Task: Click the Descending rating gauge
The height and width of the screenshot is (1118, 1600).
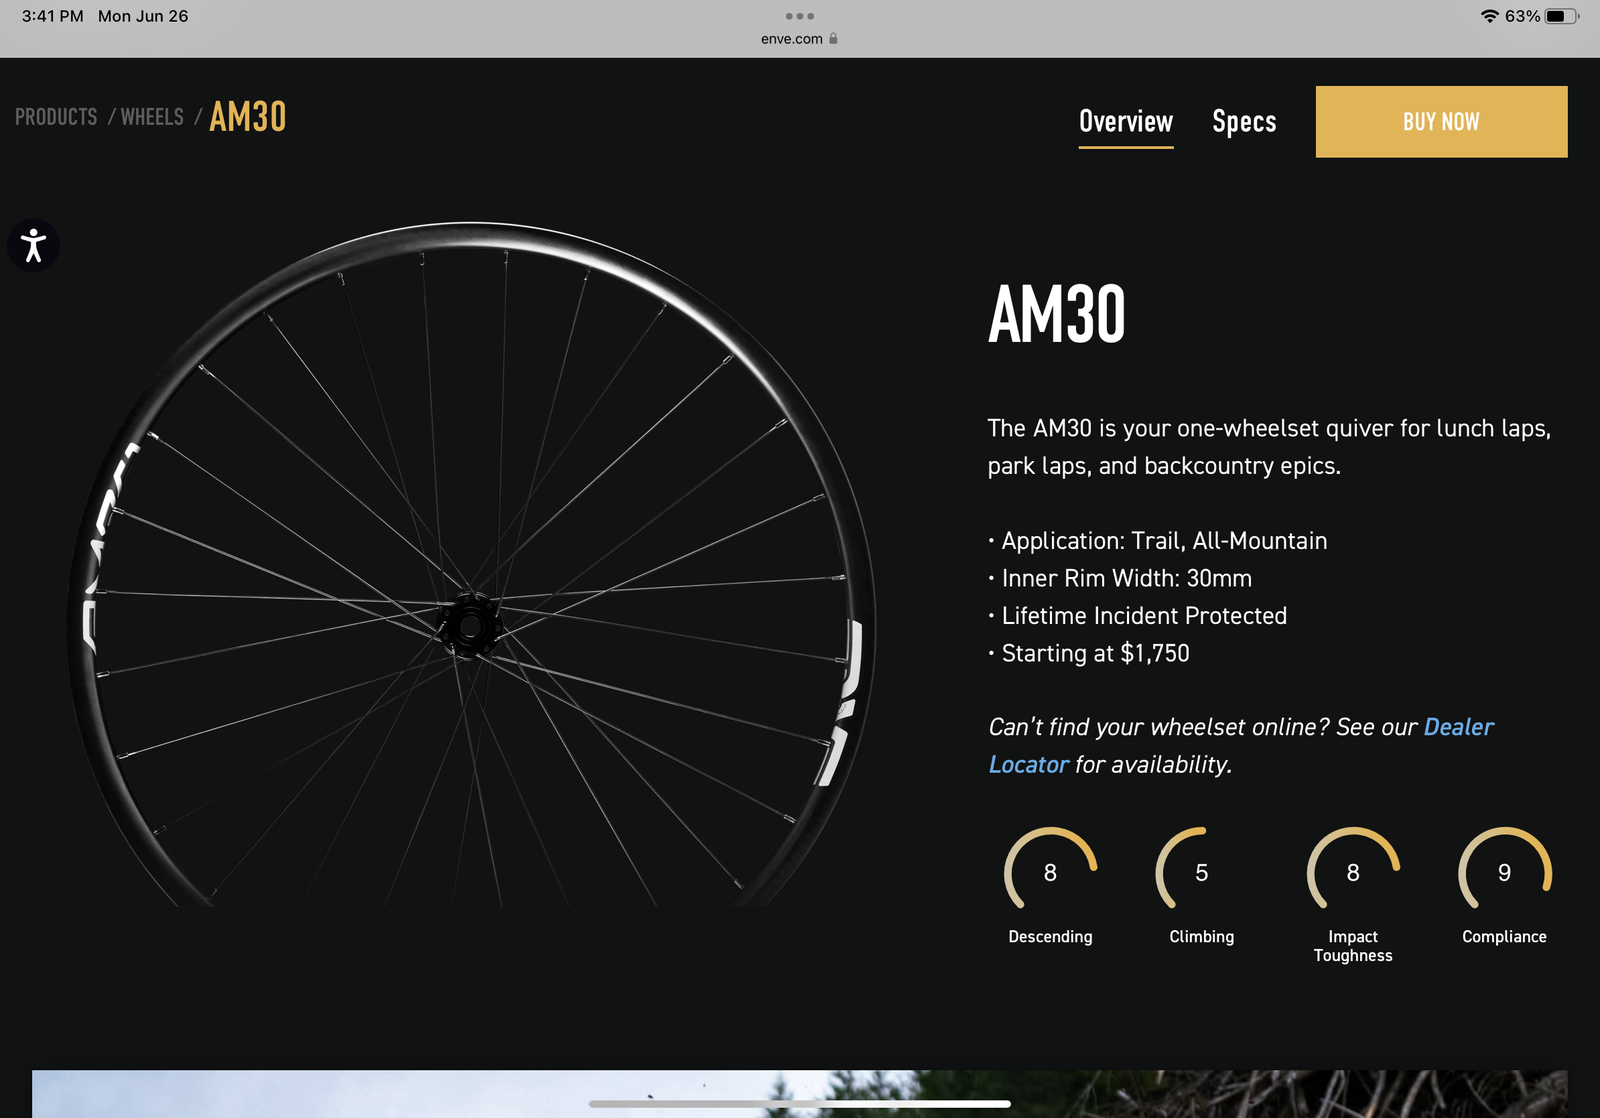Action: pyautogui.click(x=1050, y=868)
